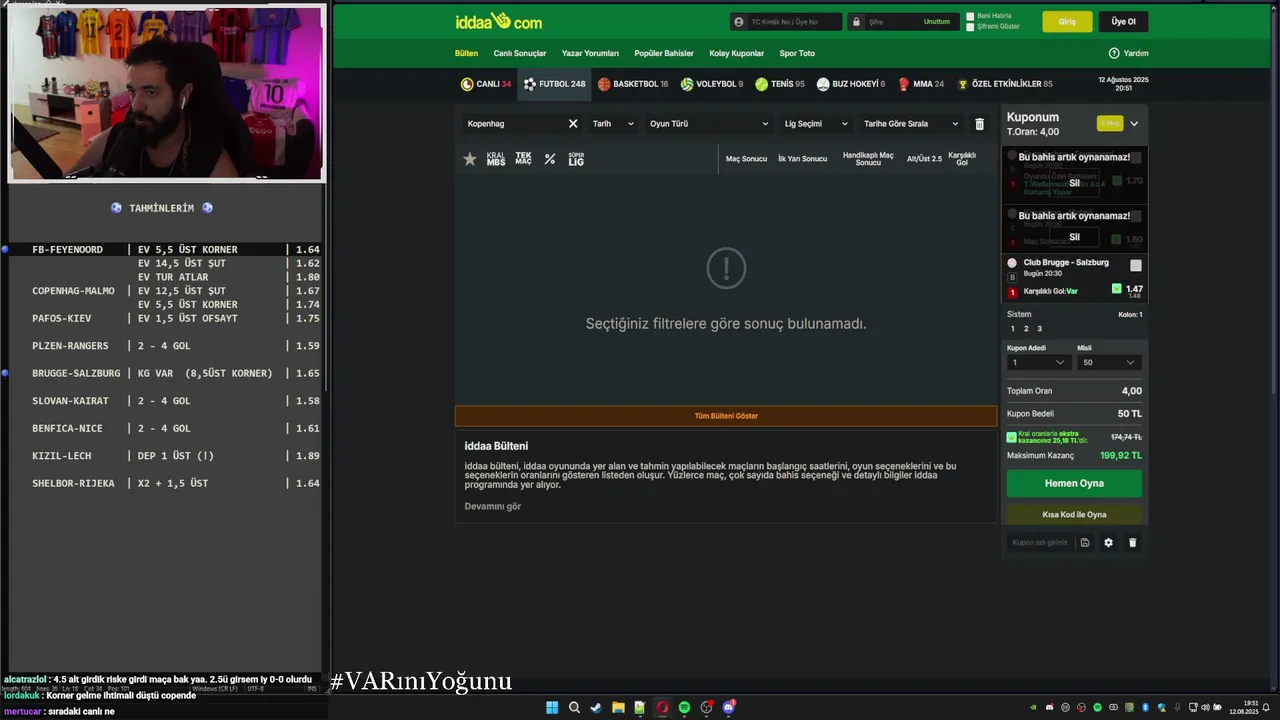Switch to Opera browser in taskbar

point(662,707)
